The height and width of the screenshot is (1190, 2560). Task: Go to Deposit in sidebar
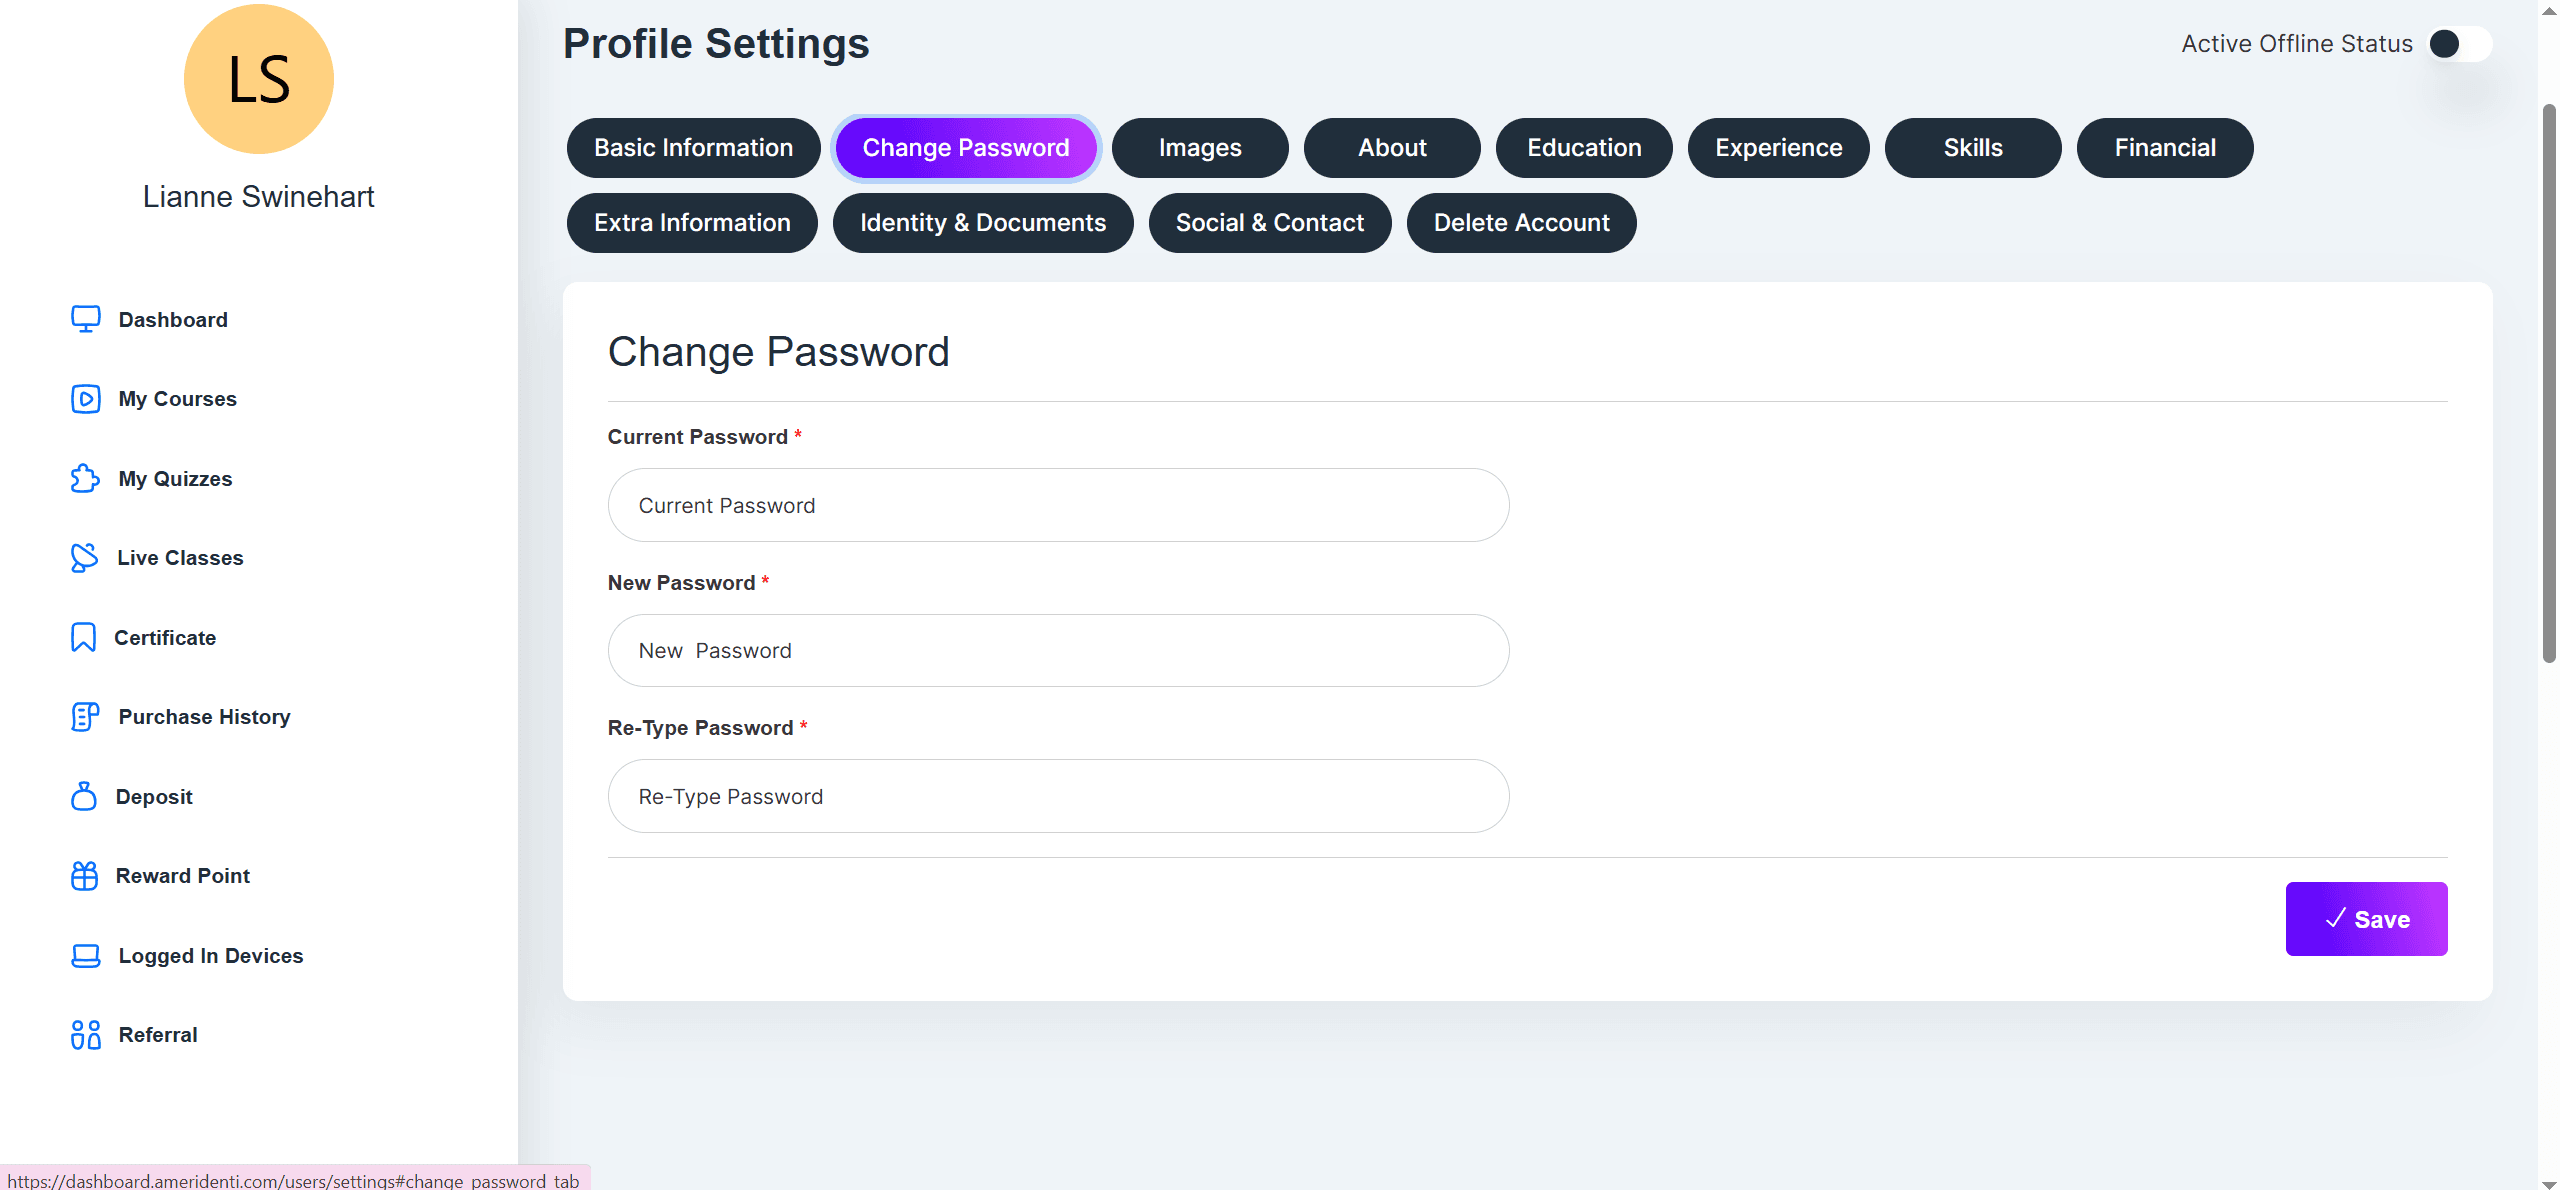pyautogui.click(x=154, y=796)
